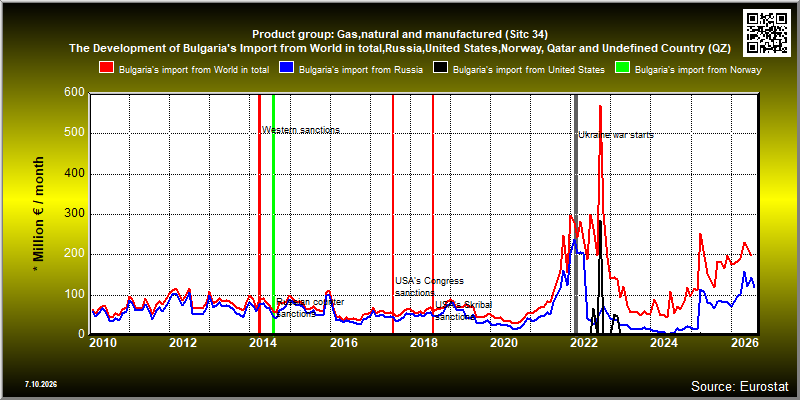Select legend label "Bulgaria's import from Norway"
The height and width of the screenshot is (400, 800).
click(698, 70)
